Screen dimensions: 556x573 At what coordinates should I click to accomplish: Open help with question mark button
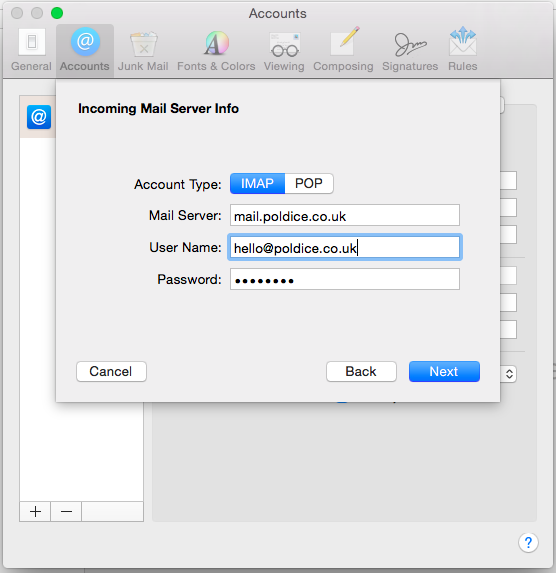528,543
